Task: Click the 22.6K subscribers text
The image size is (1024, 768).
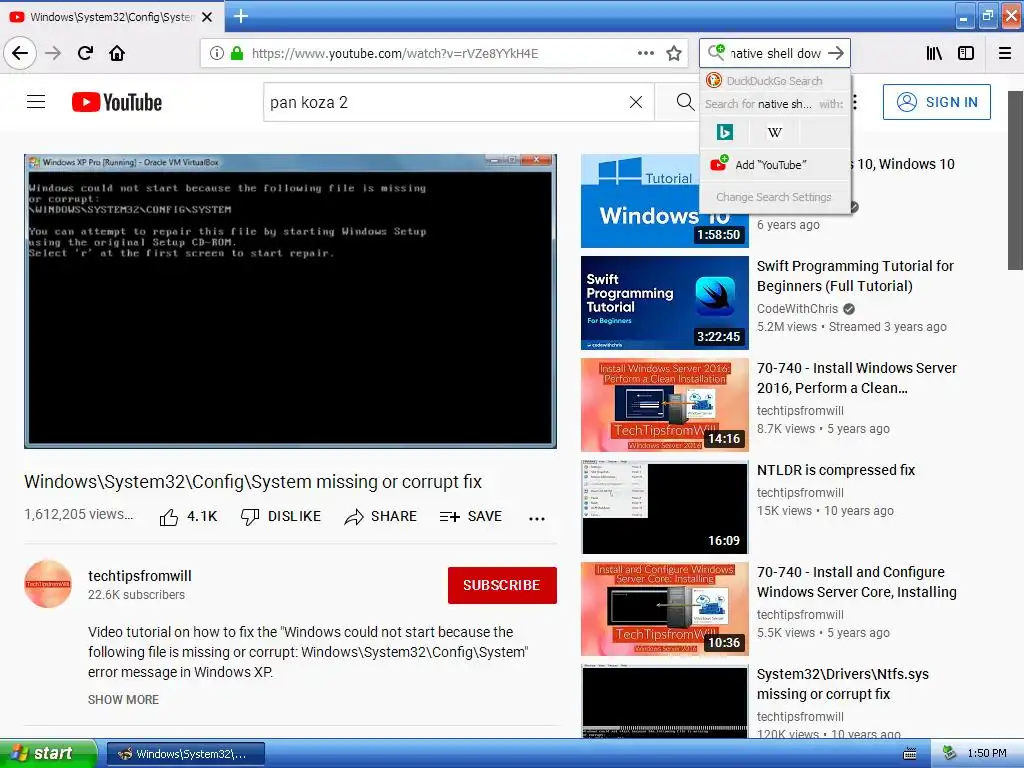Action: pos(136,595)
